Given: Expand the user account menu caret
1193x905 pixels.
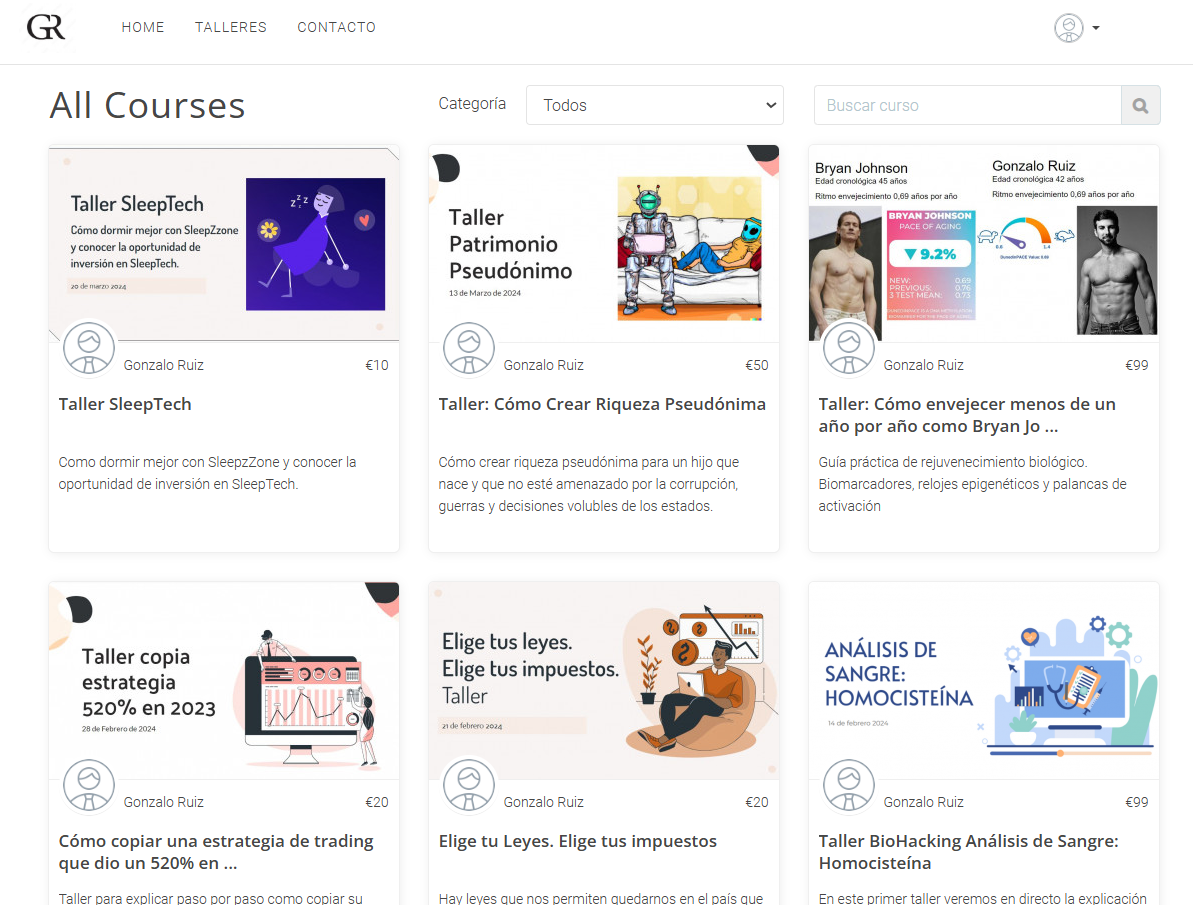Looking at the screenshot, I should point(1096,28).
